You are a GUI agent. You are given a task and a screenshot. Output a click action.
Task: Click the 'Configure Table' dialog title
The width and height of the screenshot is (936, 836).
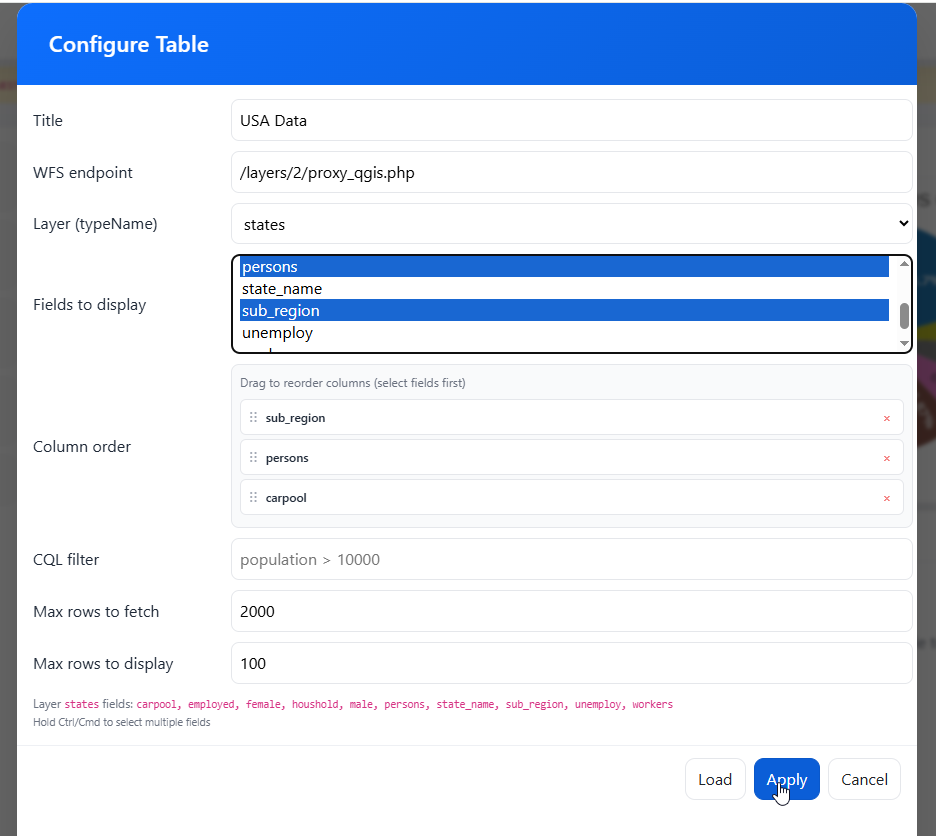(x=129, y=44)
